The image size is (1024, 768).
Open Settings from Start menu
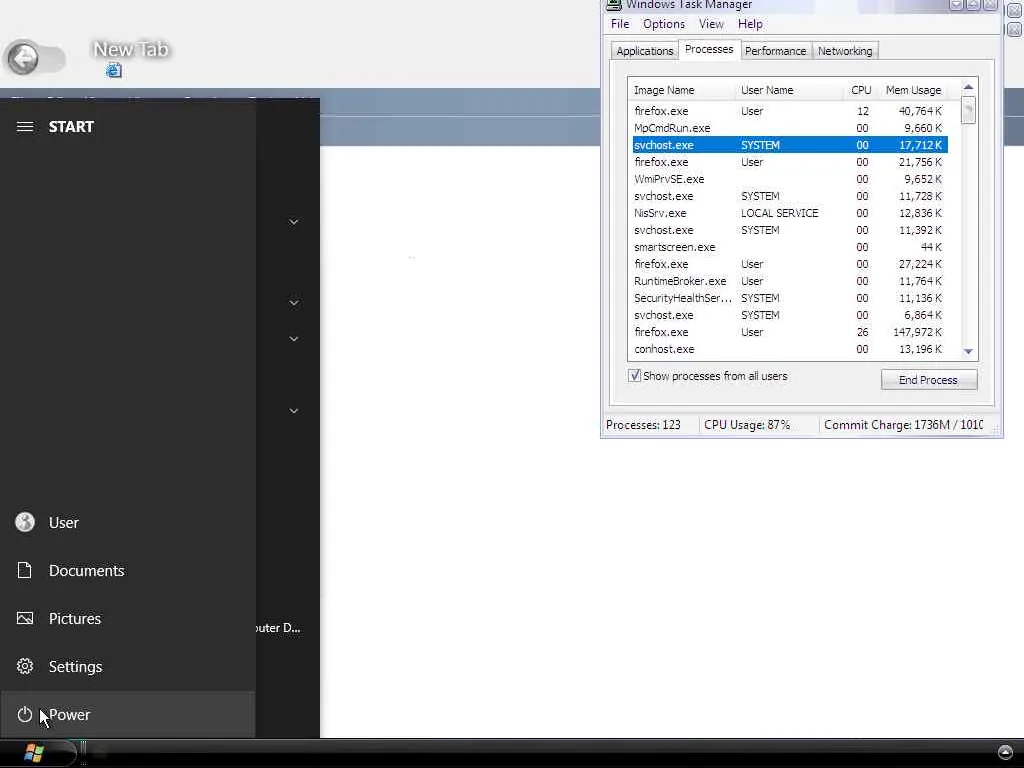tap(128, 666)
